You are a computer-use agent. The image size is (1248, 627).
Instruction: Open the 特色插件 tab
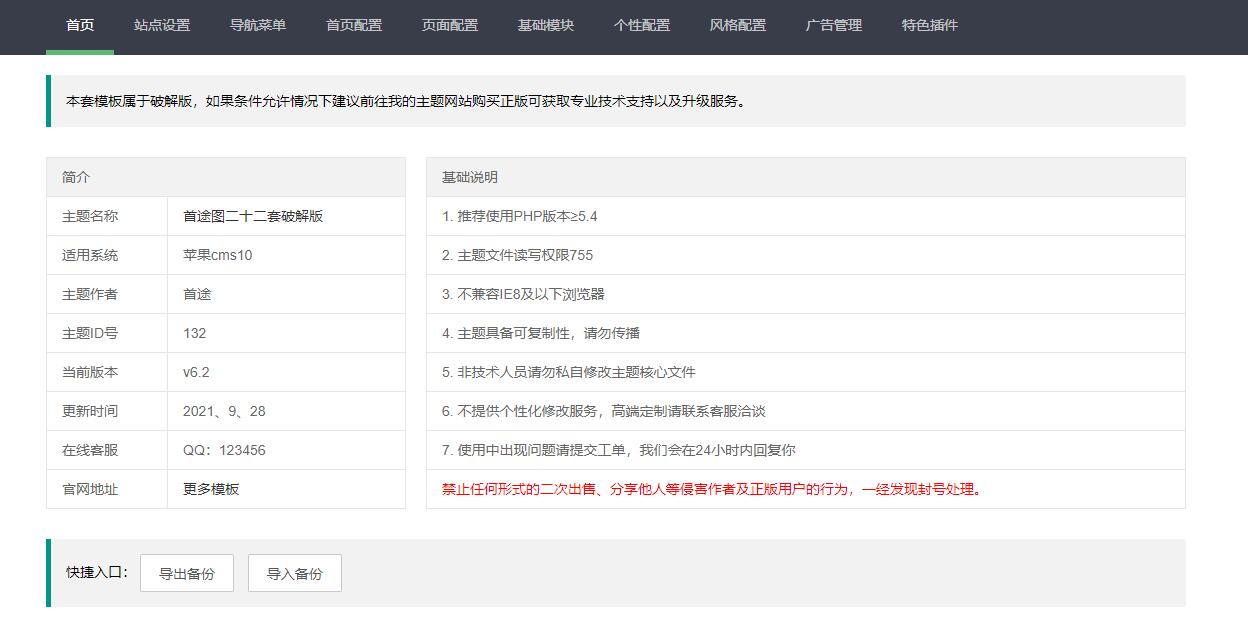click(x=930, y=25)
